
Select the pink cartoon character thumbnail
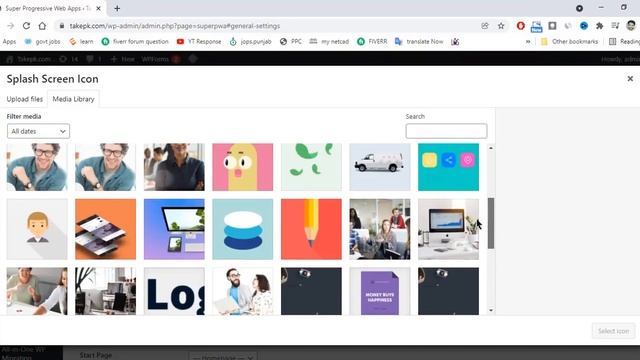click(x=242, y=167)
